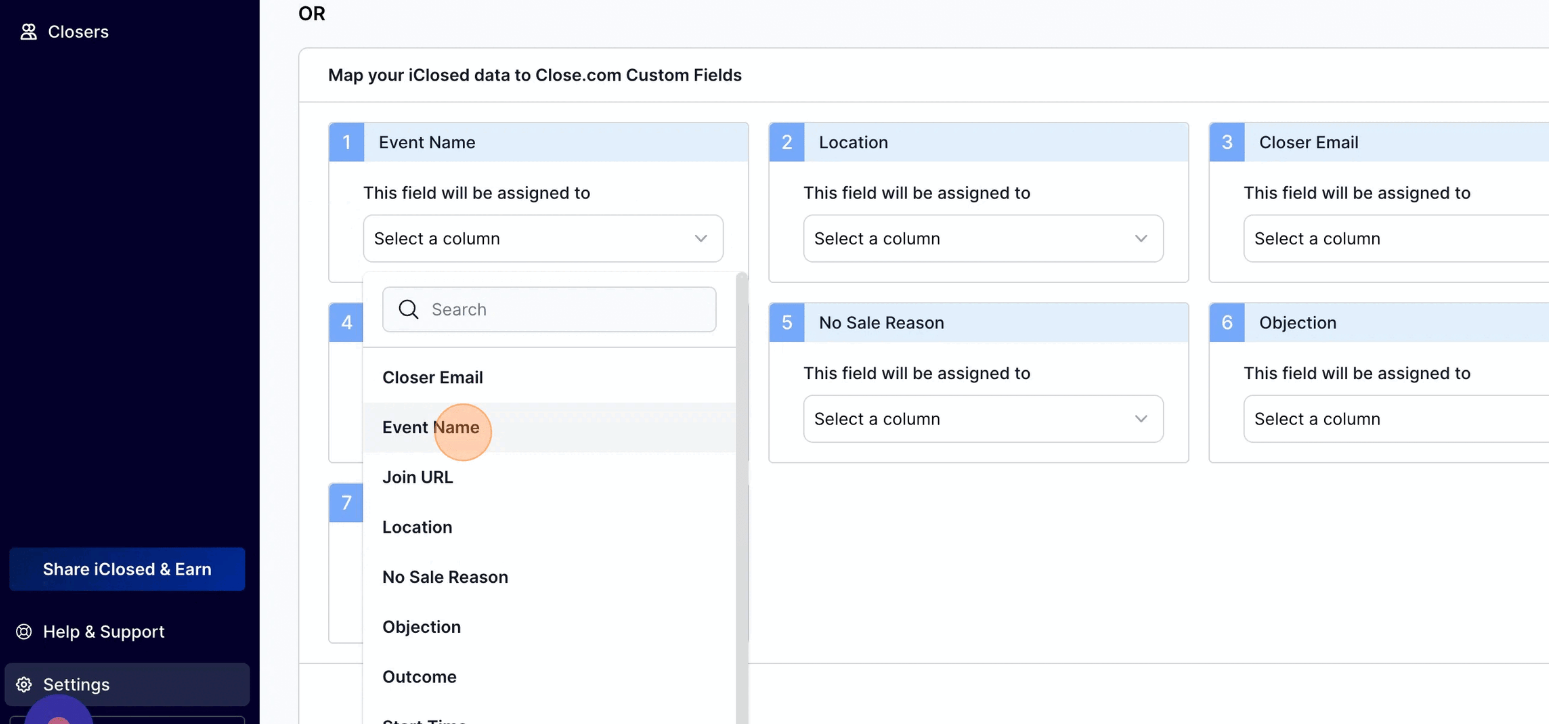Expand the No Sale Reason column dropdown
Screen dimensions: 1549x724
click(982, 419)
